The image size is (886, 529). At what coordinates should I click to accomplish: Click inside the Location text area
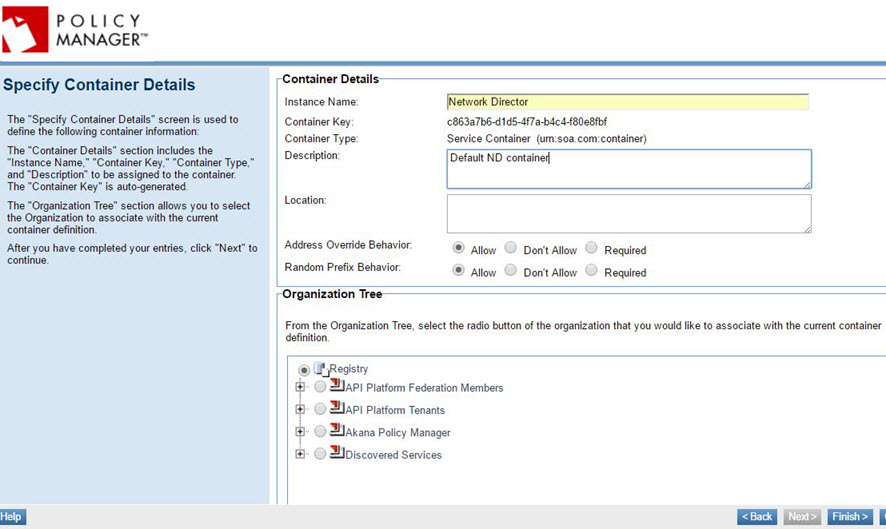[629, 214]
